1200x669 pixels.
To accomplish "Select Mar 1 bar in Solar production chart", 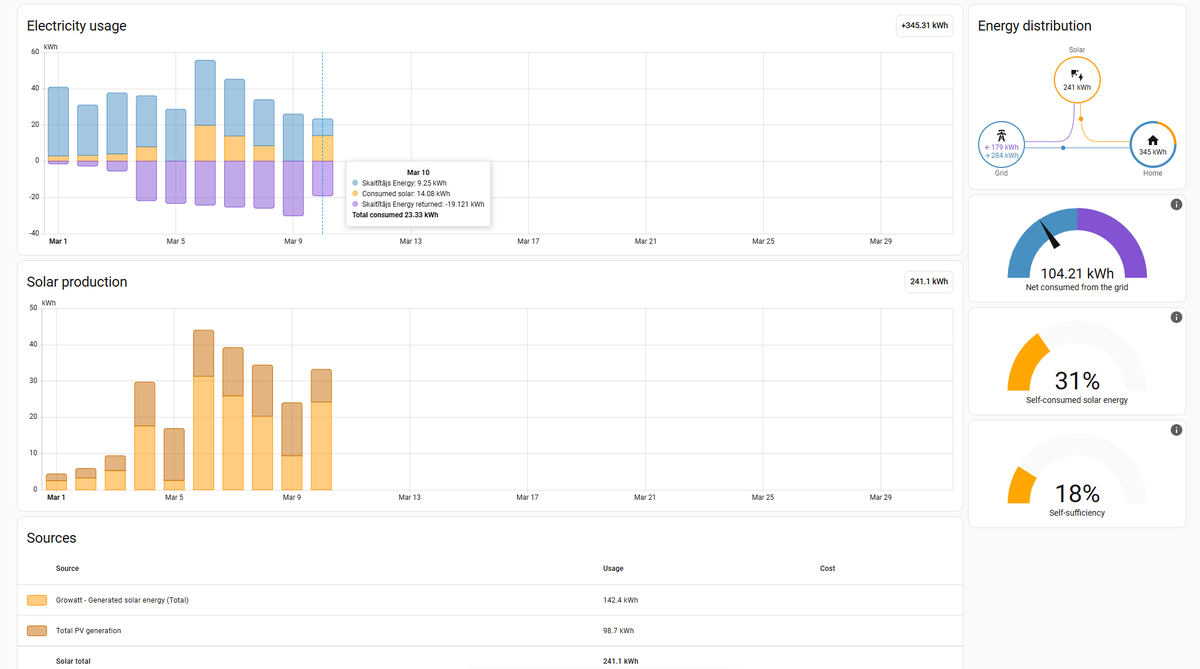I will (57, 482).
